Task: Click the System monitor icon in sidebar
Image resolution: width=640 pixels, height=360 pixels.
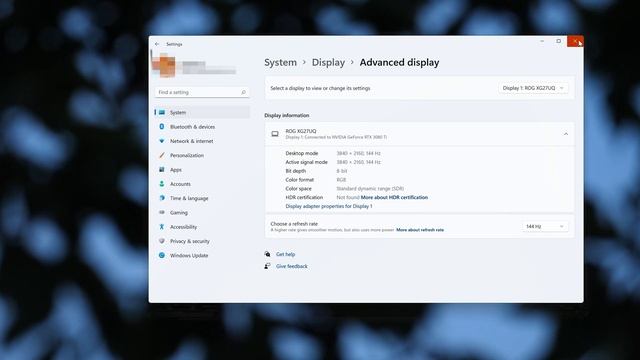Action: pos(162,112)
